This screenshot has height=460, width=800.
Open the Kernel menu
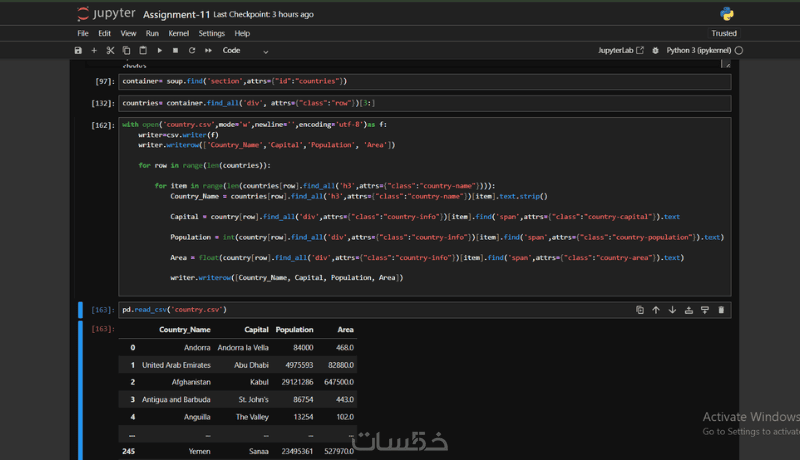click(179, 33)
